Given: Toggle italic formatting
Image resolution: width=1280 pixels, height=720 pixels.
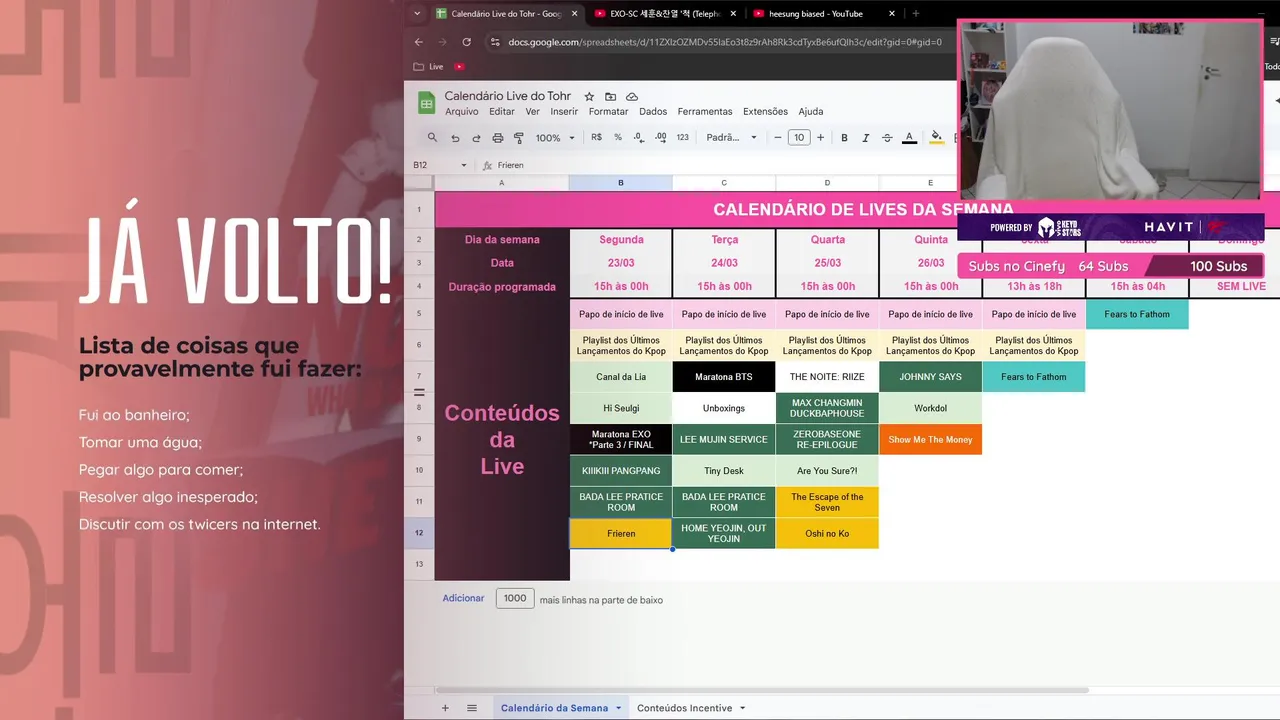Looking at the screenshot, I should tap(865, 138).
